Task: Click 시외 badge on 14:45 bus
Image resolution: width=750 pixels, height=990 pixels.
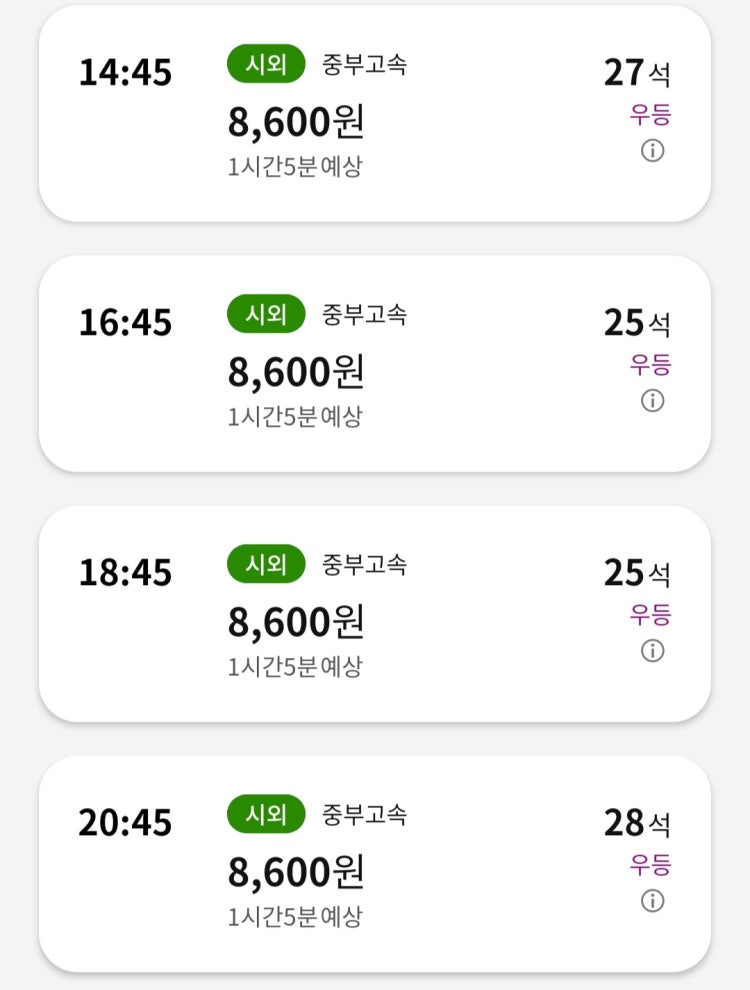Action: pos(265,65)
